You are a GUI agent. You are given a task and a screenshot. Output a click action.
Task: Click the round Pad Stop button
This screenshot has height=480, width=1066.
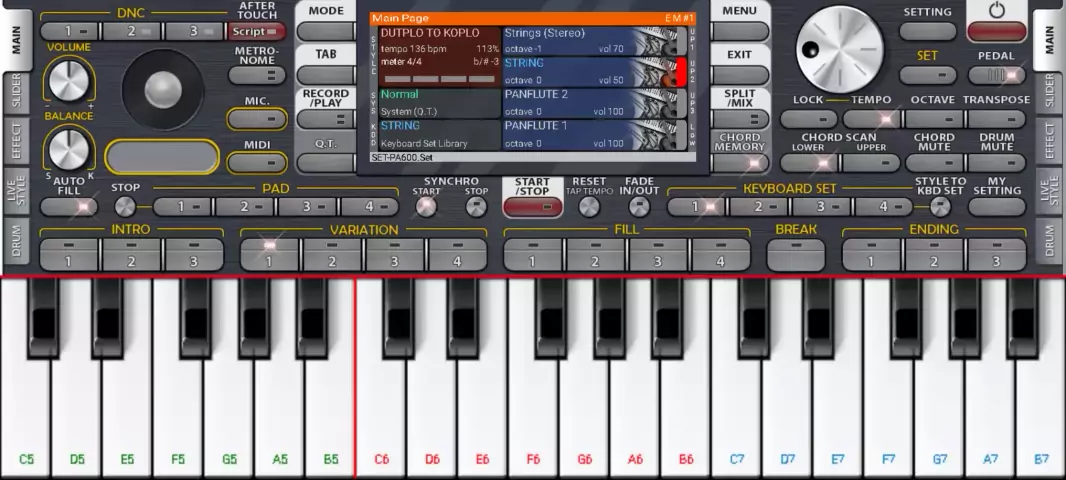(125, 207)
